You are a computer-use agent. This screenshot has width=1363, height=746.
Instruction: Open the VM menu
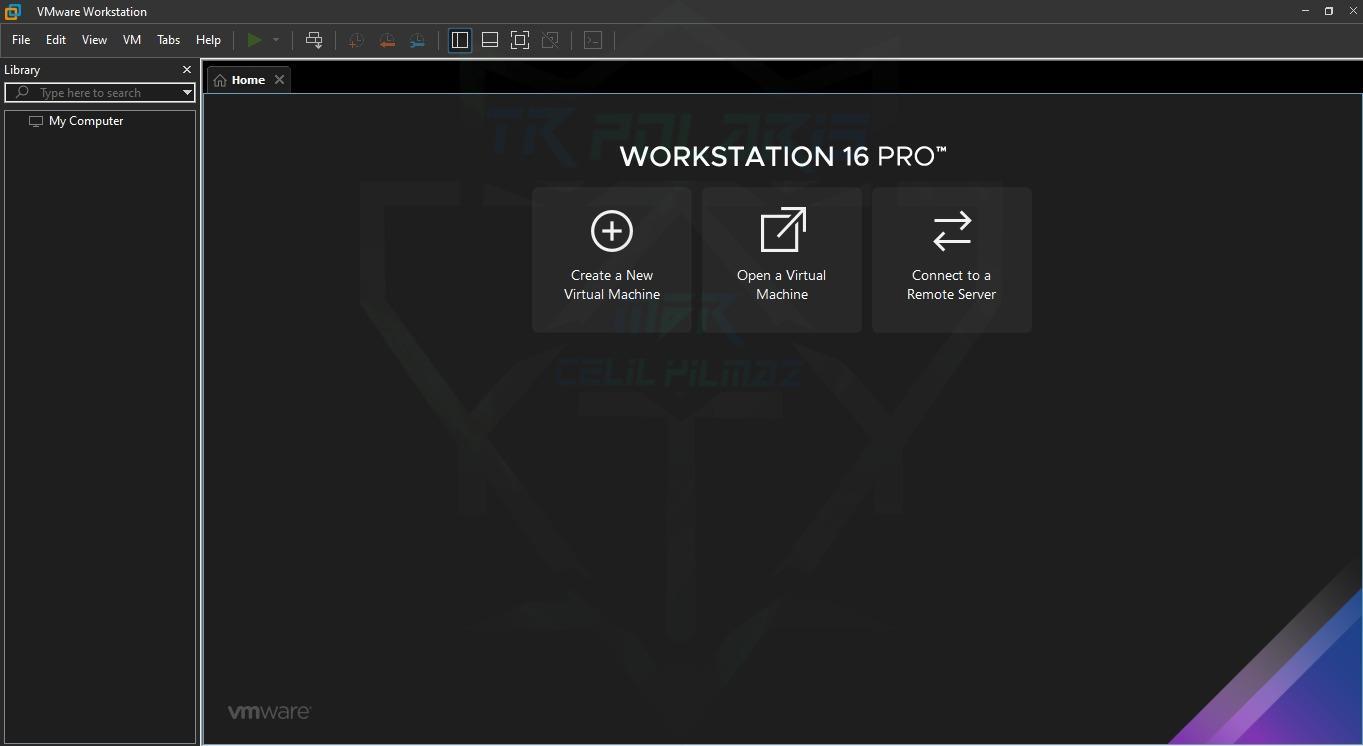pyautogui.click(x=132, y=40)
